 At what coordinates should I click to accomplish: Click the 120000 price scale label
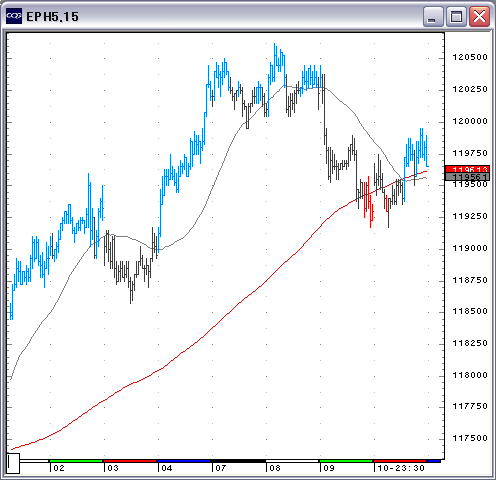(470, 121)
